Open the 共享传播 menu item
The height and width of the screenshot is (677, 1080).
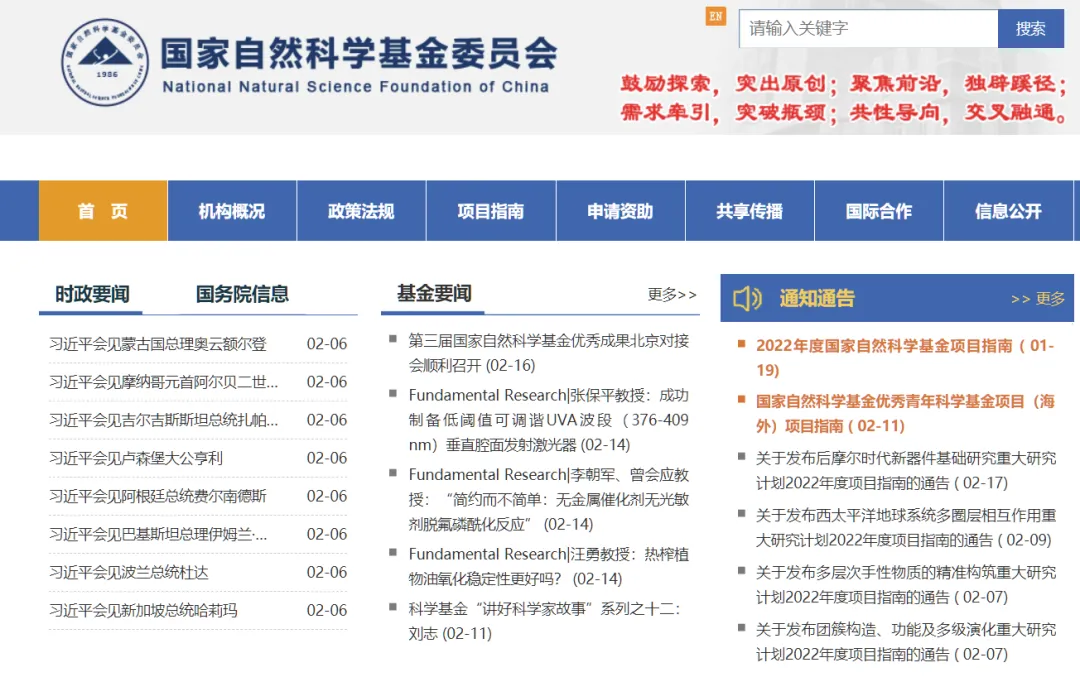point(749,211)
